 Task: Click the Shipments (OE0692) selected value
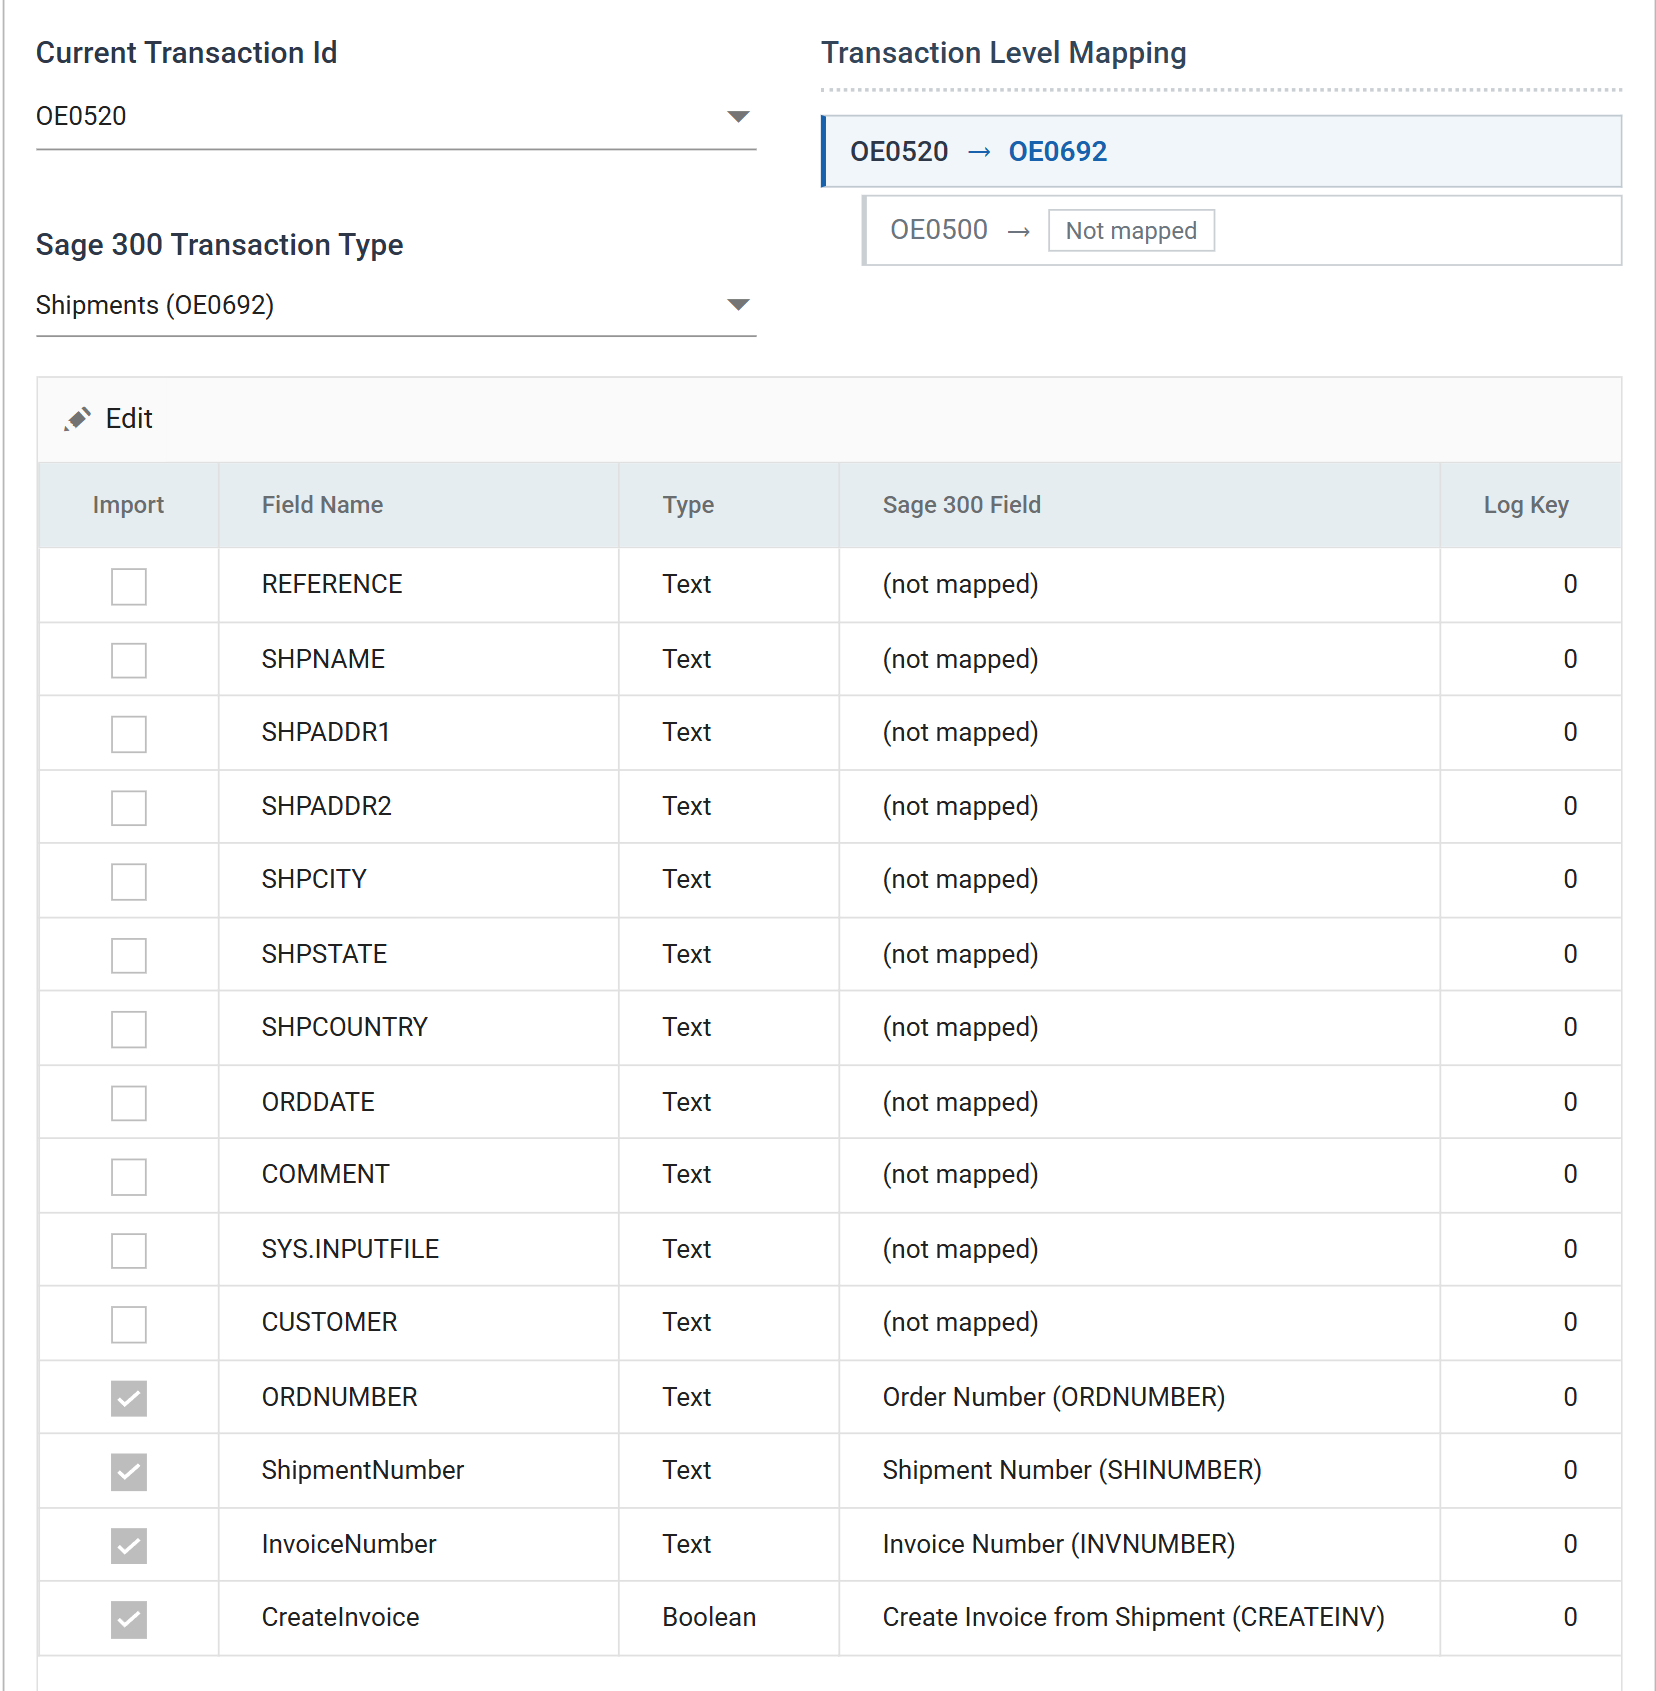click(x=155, y=305)
